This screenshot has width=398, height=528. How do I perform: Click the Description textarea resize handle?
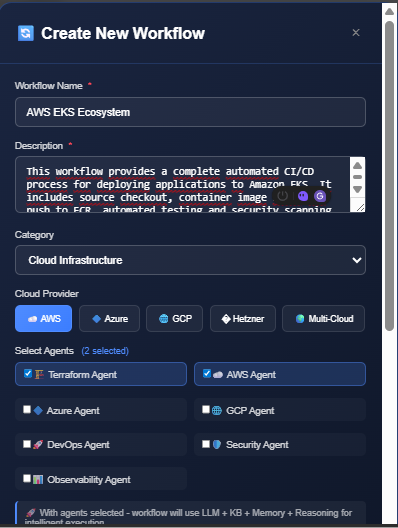360,208
